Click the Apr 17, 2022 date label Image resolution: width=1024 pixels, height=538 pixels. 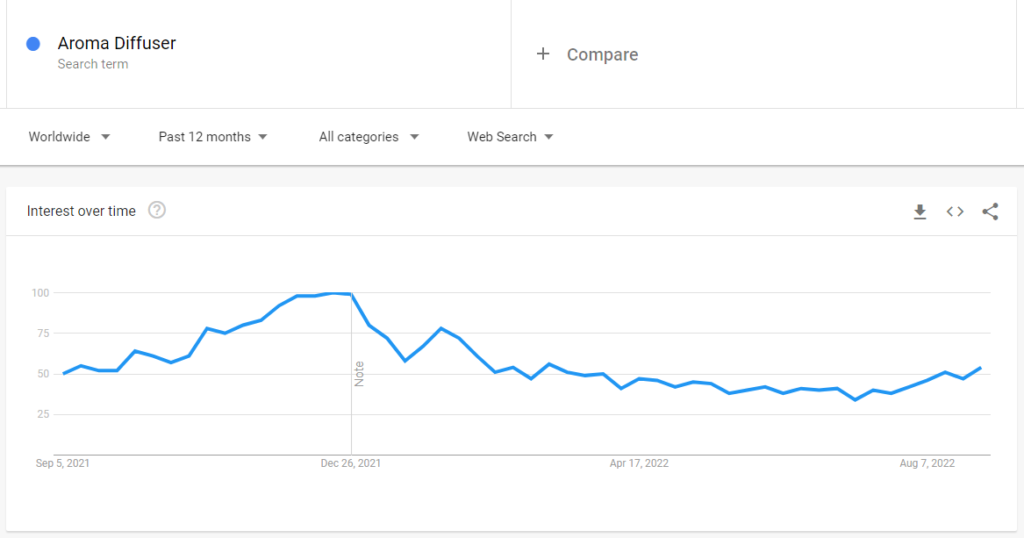639,463
